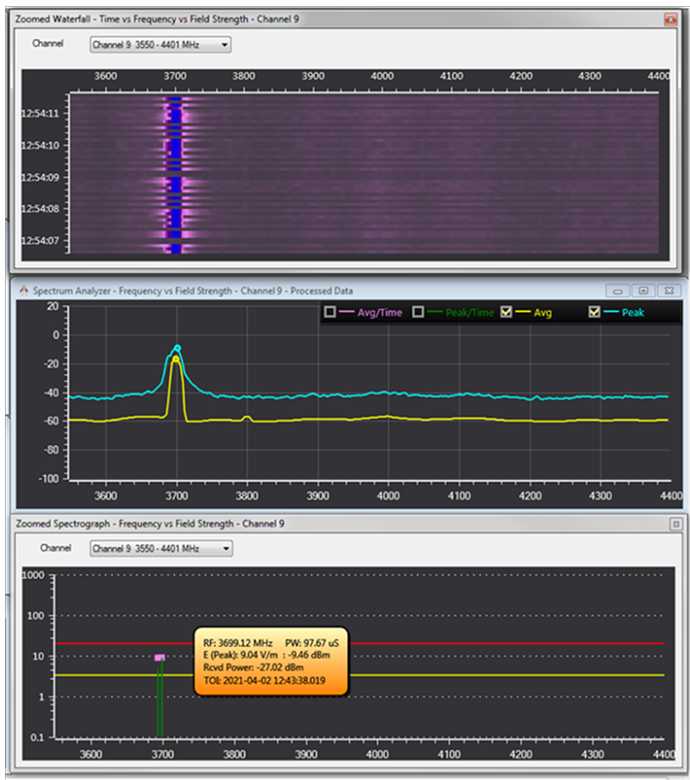
Task: Uncheck the Peak trace checkbox
Action: click(x=594, y=312)
